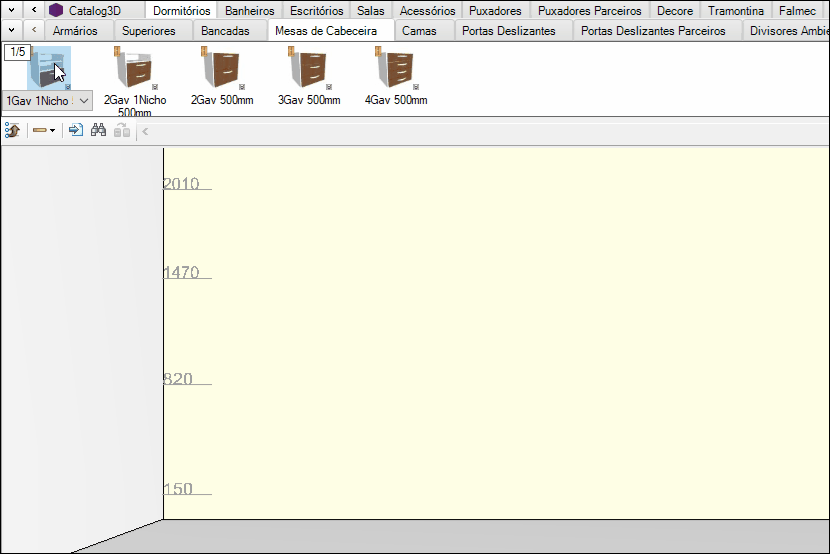Select the 2Gav 500mm nightstand thumbnail

point(222,68)
